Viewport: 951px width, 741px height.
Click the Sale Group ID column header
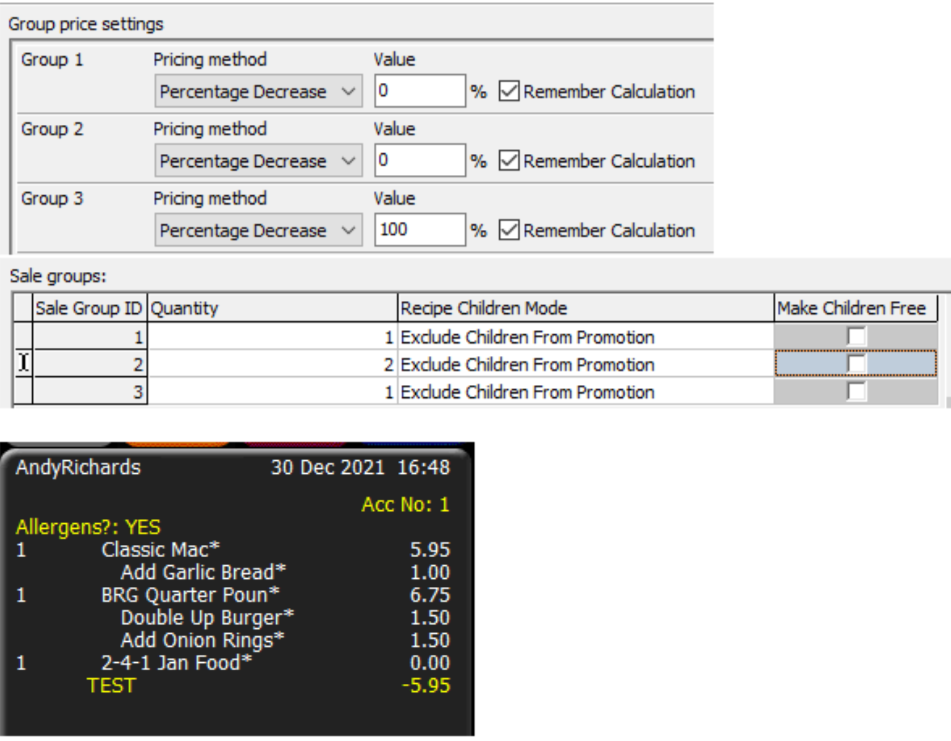tap(90, 308)
